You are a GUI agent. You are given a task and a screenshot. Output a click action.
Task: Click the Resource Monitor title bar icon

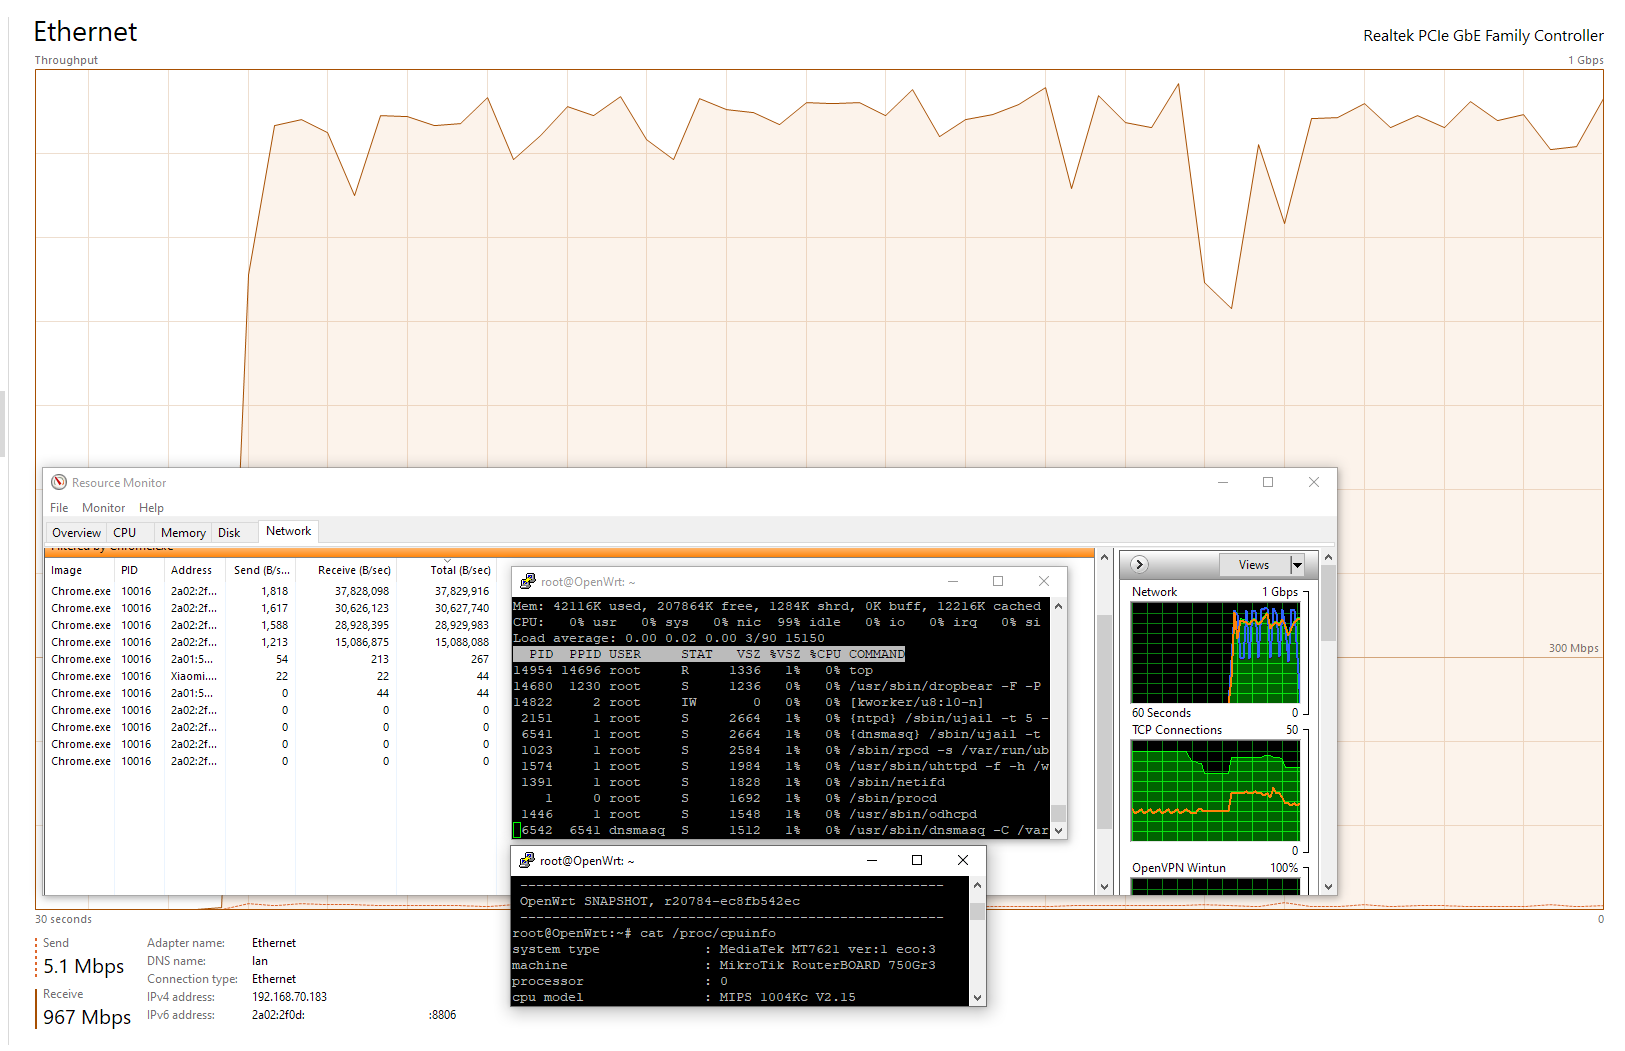[59, 482]
